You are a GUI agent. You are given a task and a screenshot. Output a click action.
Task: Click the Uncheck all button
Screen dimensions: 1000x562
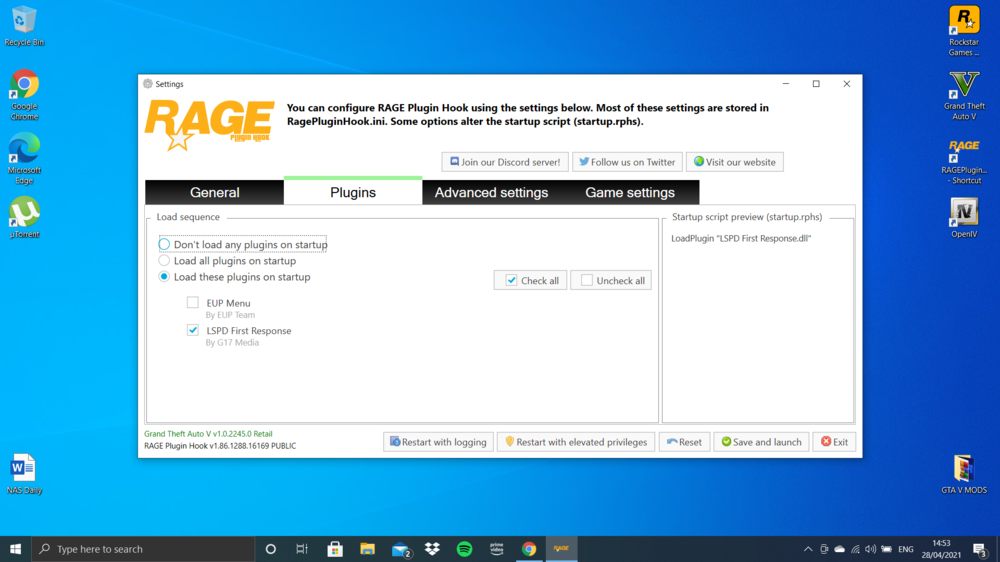611,280
